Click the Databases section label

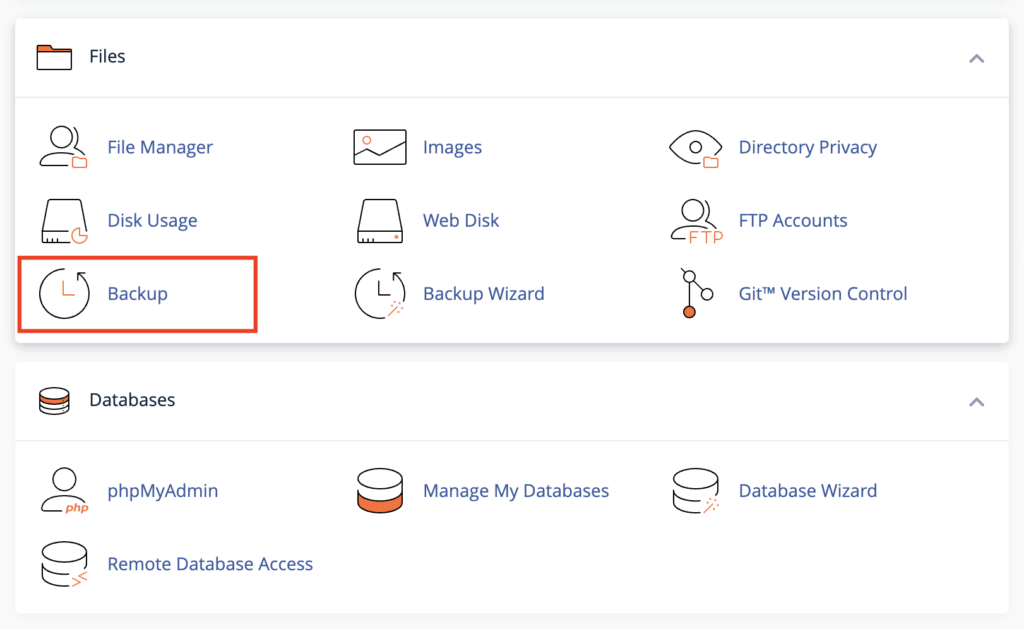131,400
